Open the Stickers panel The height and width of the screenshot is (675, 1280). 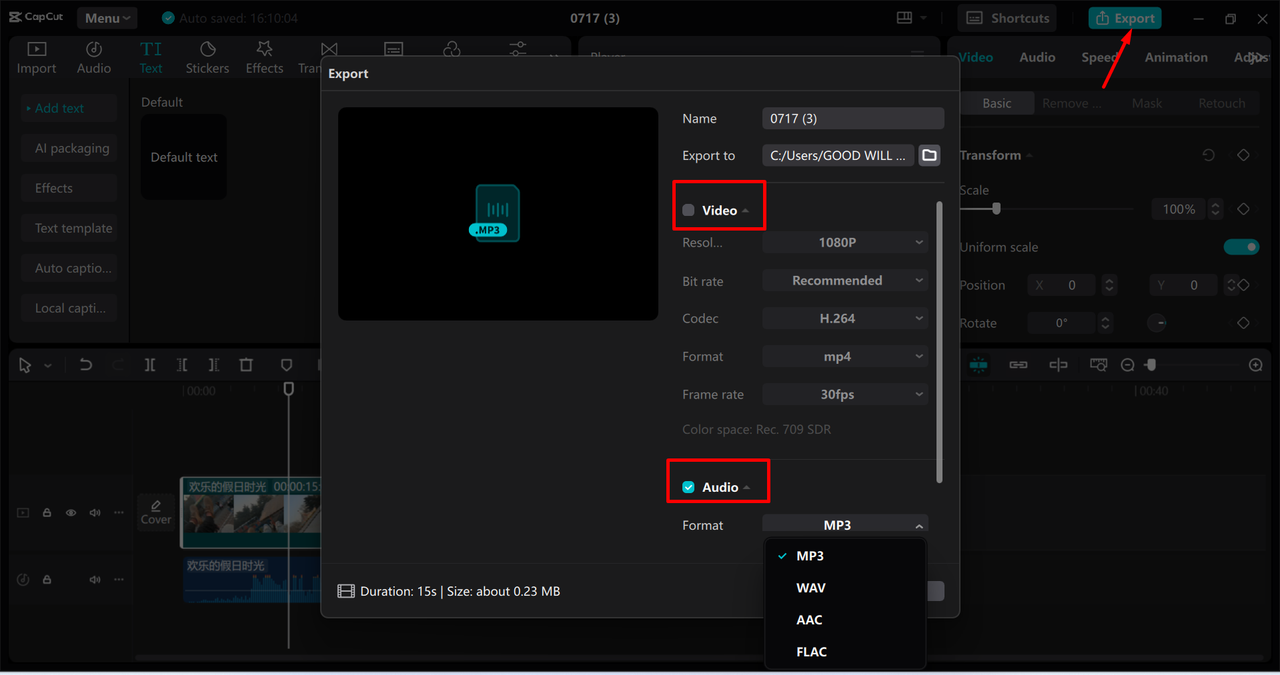[x=207, y=58]
